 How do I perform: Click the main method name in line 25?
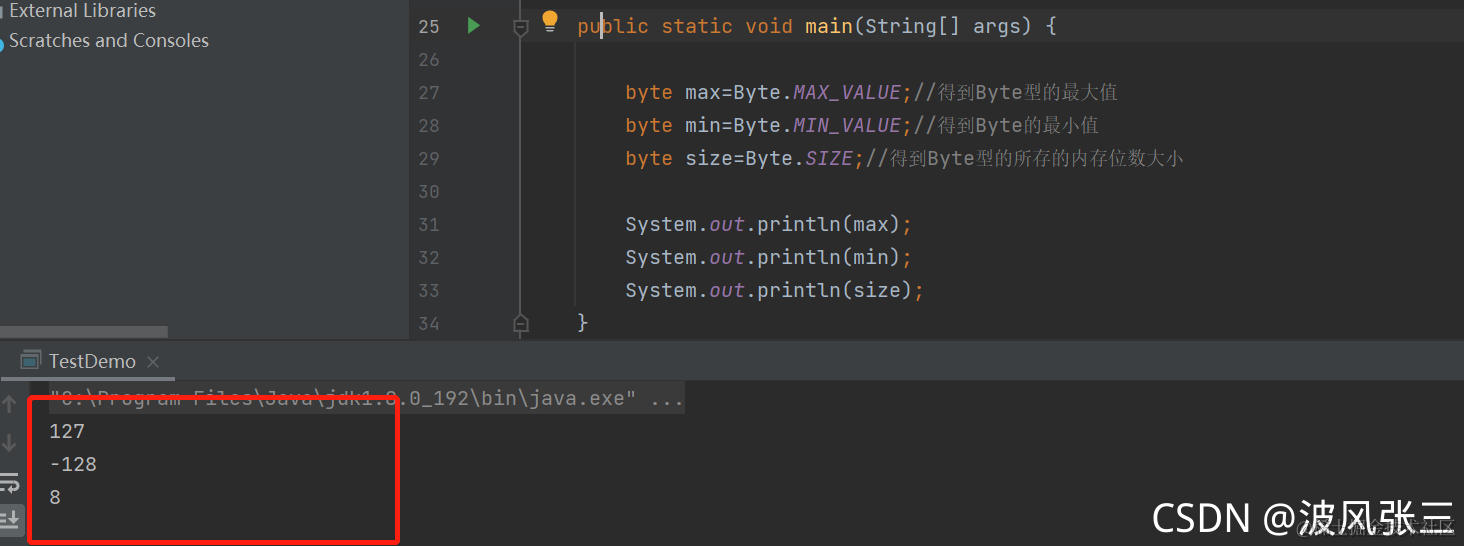(x=829, y=26)
